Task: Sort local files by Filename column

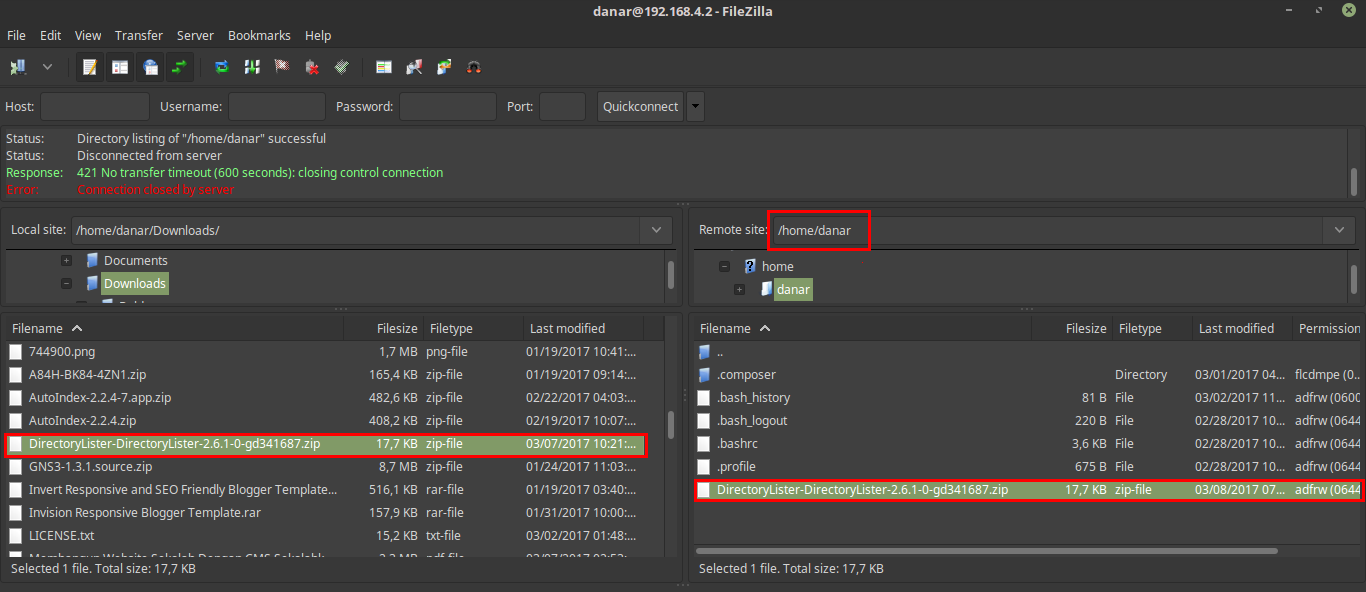Action: tap(175, 328)
